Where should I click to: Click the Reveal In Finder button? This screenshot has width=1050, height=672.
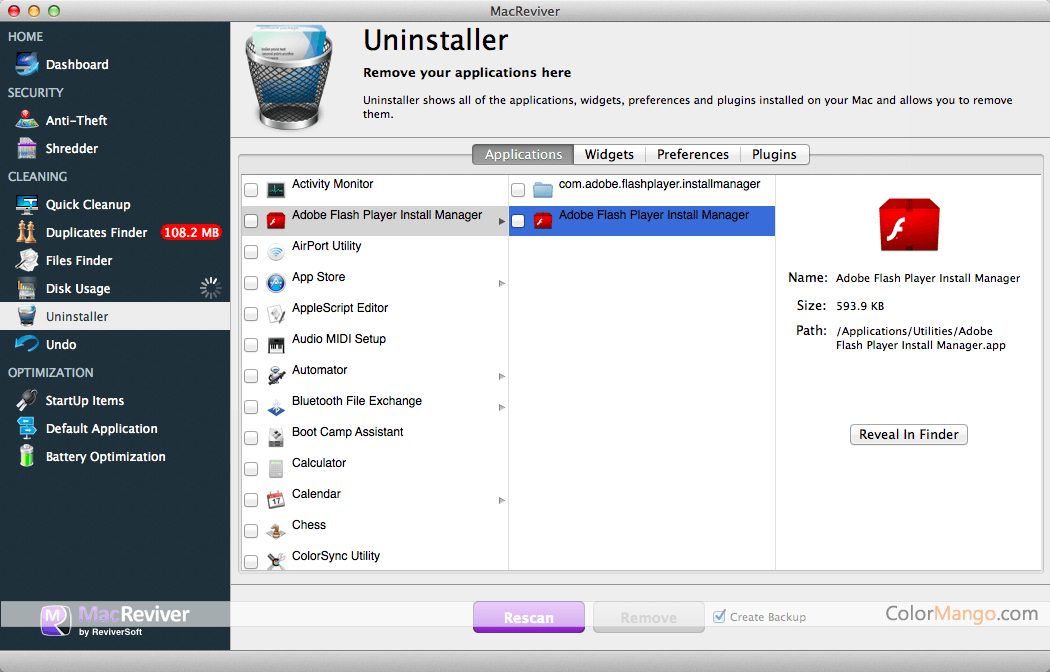908,434
